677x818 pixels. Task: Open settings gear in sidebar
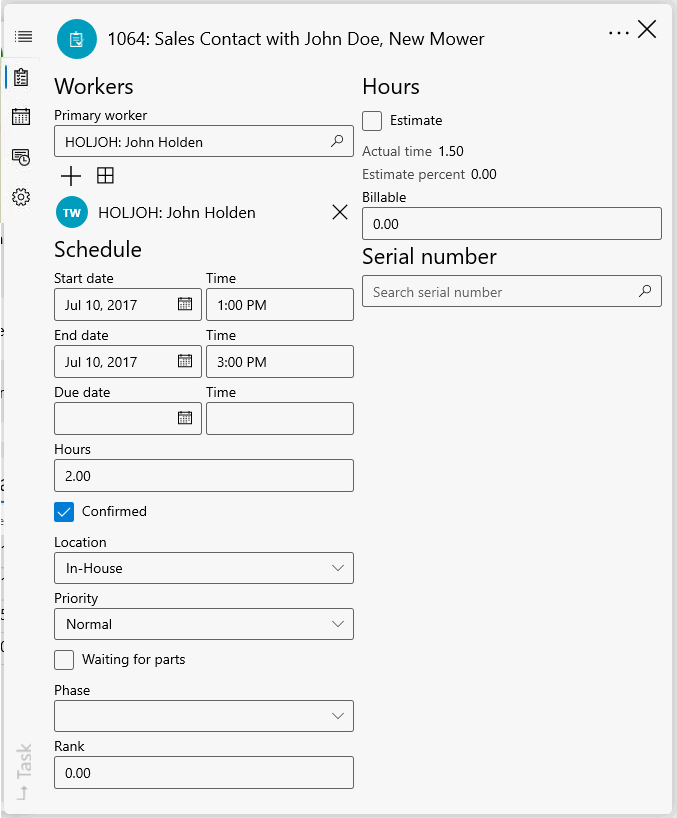[21, 197]
